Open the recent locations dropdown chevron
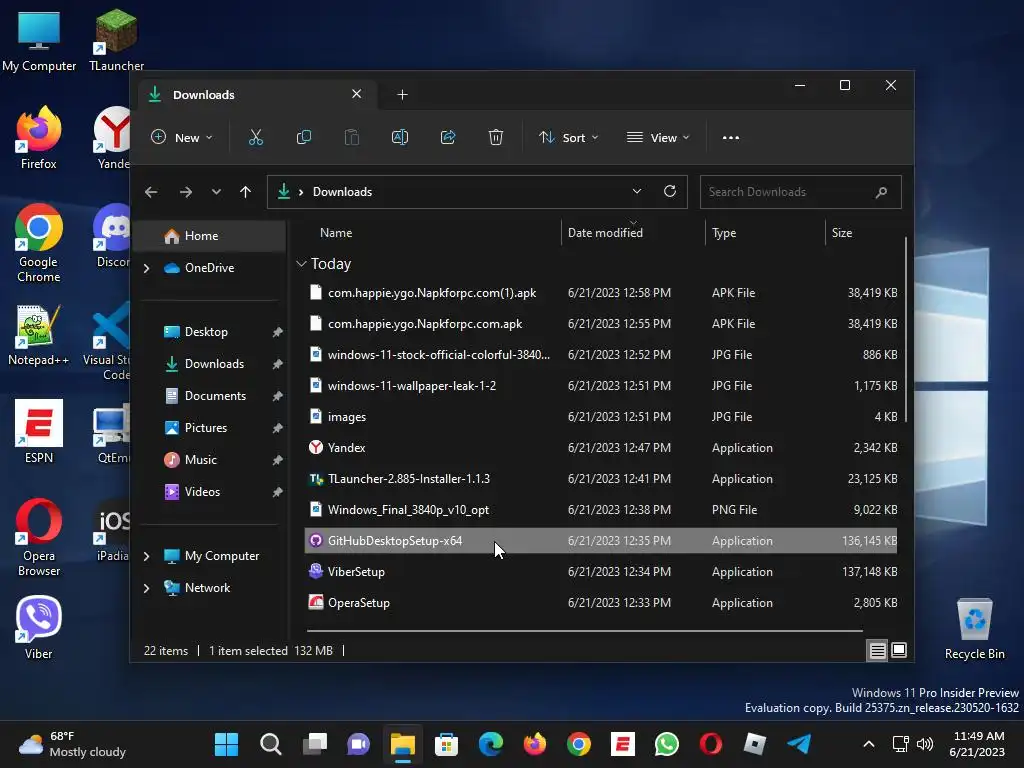 coord(216,192)
